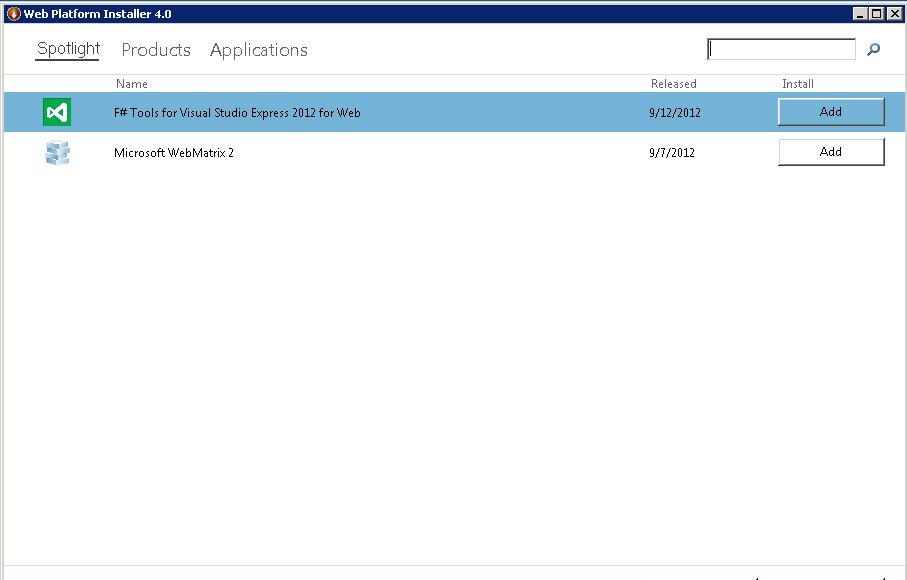907x580 pixels.
Task: Click the search magnifier icon
Action: (873, 48)
